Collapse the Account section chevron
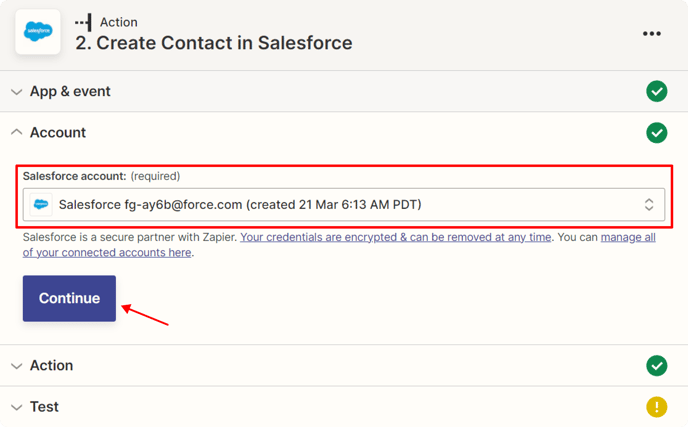The width and height of the screenshot is (688, 427). pos(17,132)
